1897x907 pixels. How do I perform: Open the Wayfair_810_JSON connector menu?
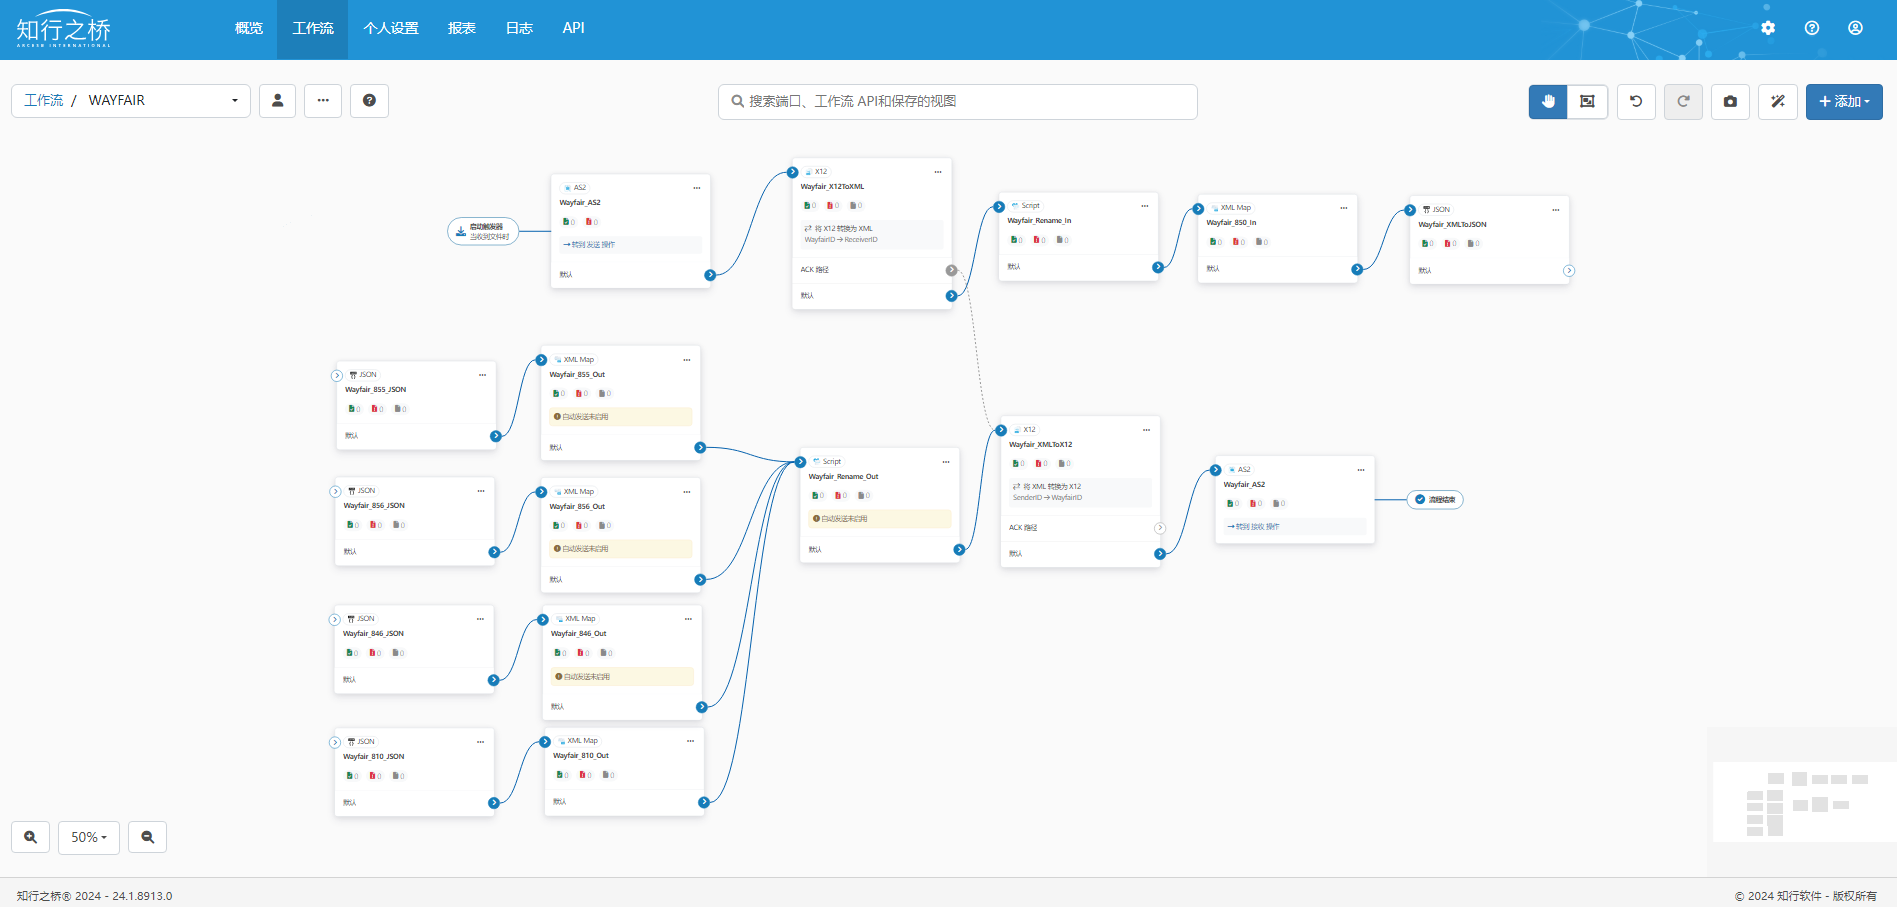[480, 742]
